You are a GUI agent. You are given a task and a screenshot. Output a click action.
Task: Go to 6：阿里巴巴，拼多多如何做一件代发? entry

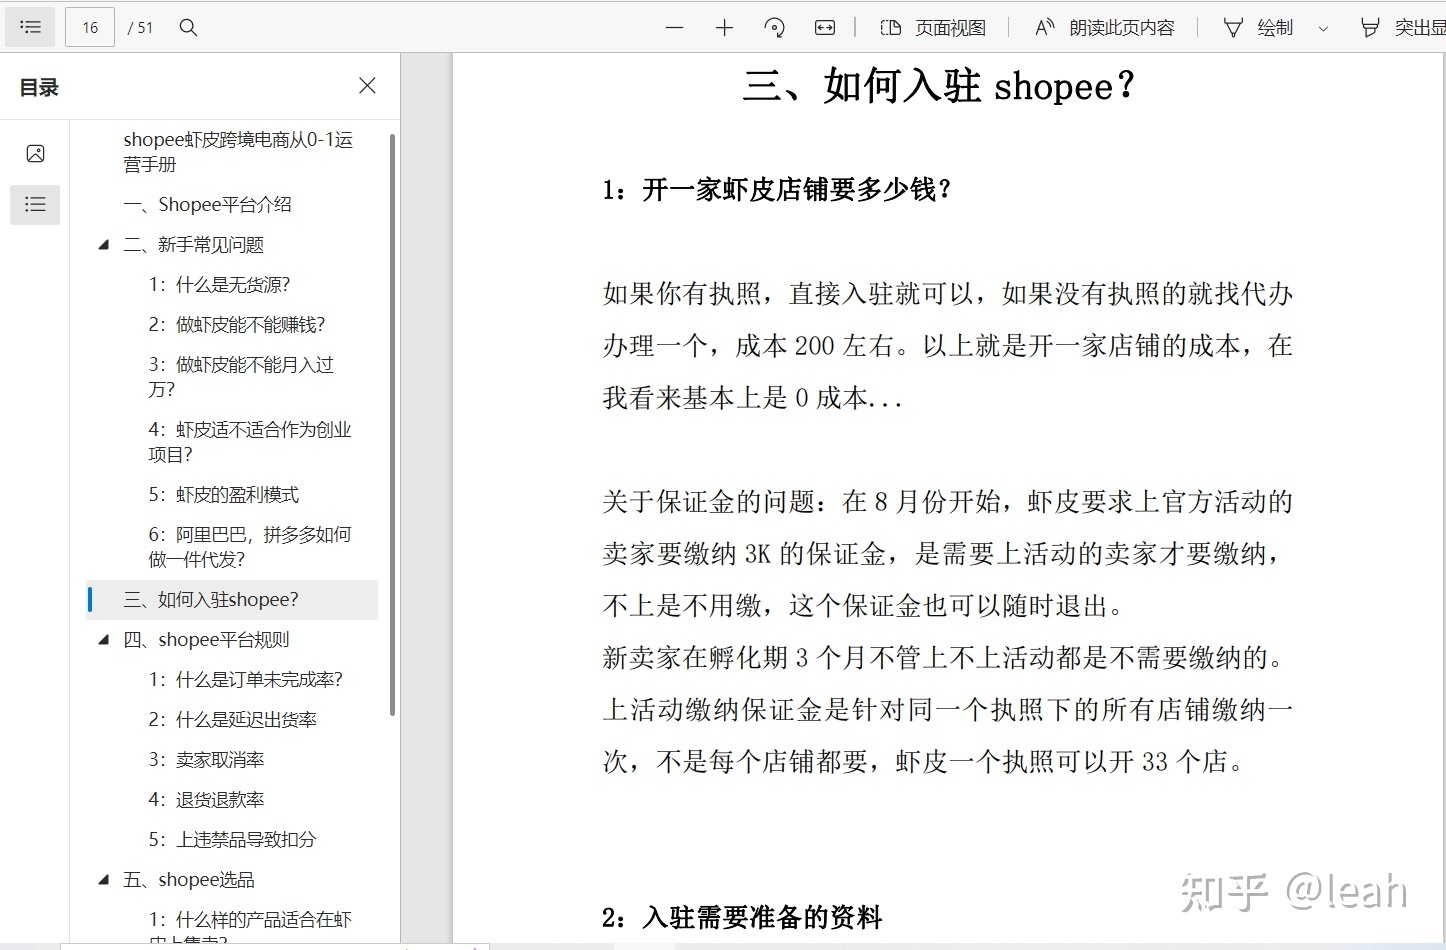click(250, 547)
